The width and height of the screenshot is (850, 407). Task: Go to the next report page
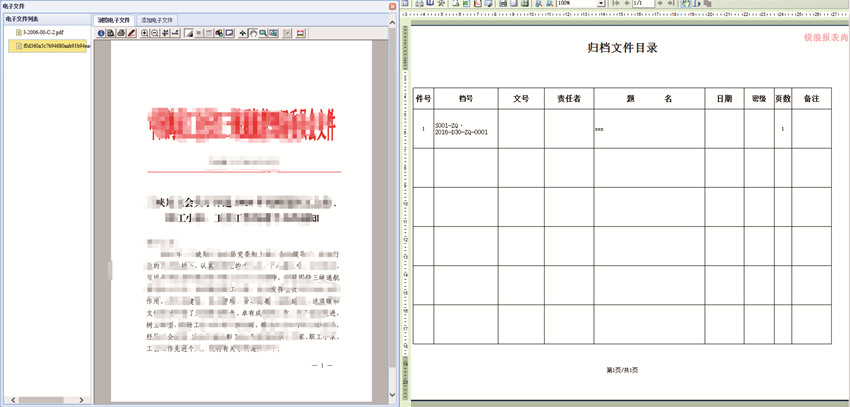[x=659, y=4]
